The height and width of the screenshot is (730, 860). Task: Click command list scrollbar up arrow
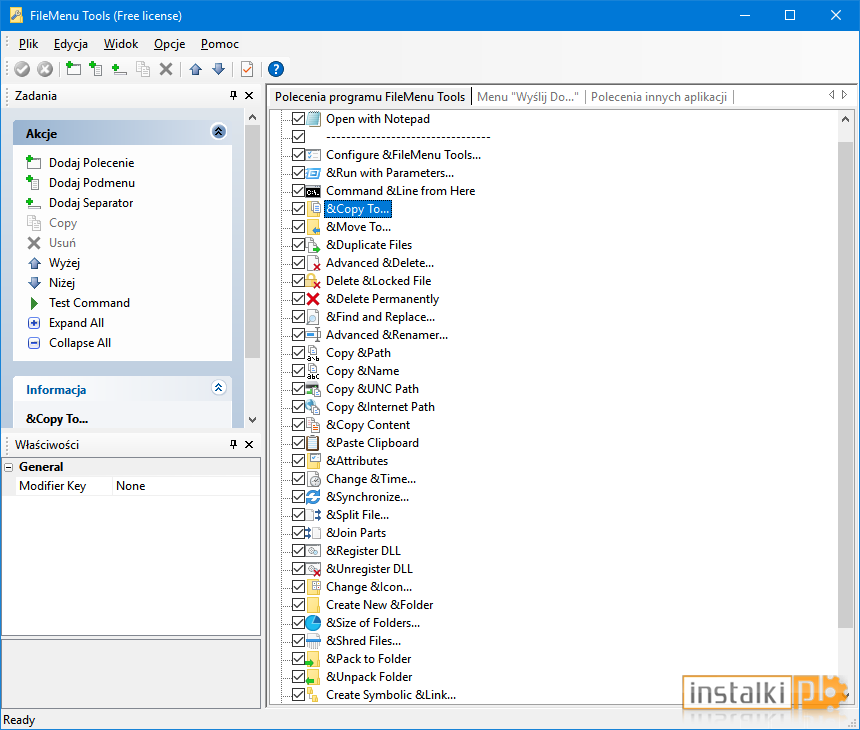pyautogui.click(x=845, y=119)
